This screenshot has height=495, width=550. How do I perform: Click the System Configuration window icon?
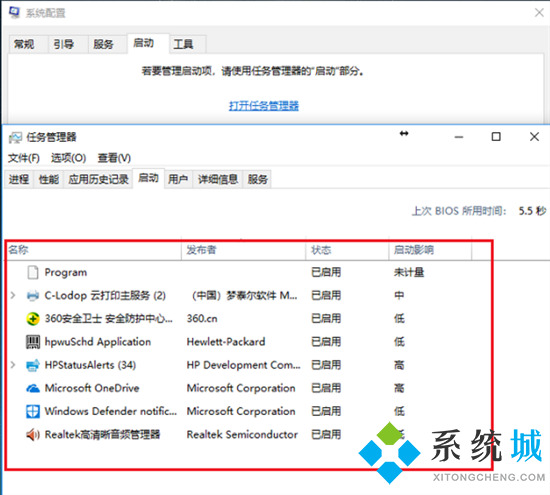pyautogui.click(x=14, y=13)
